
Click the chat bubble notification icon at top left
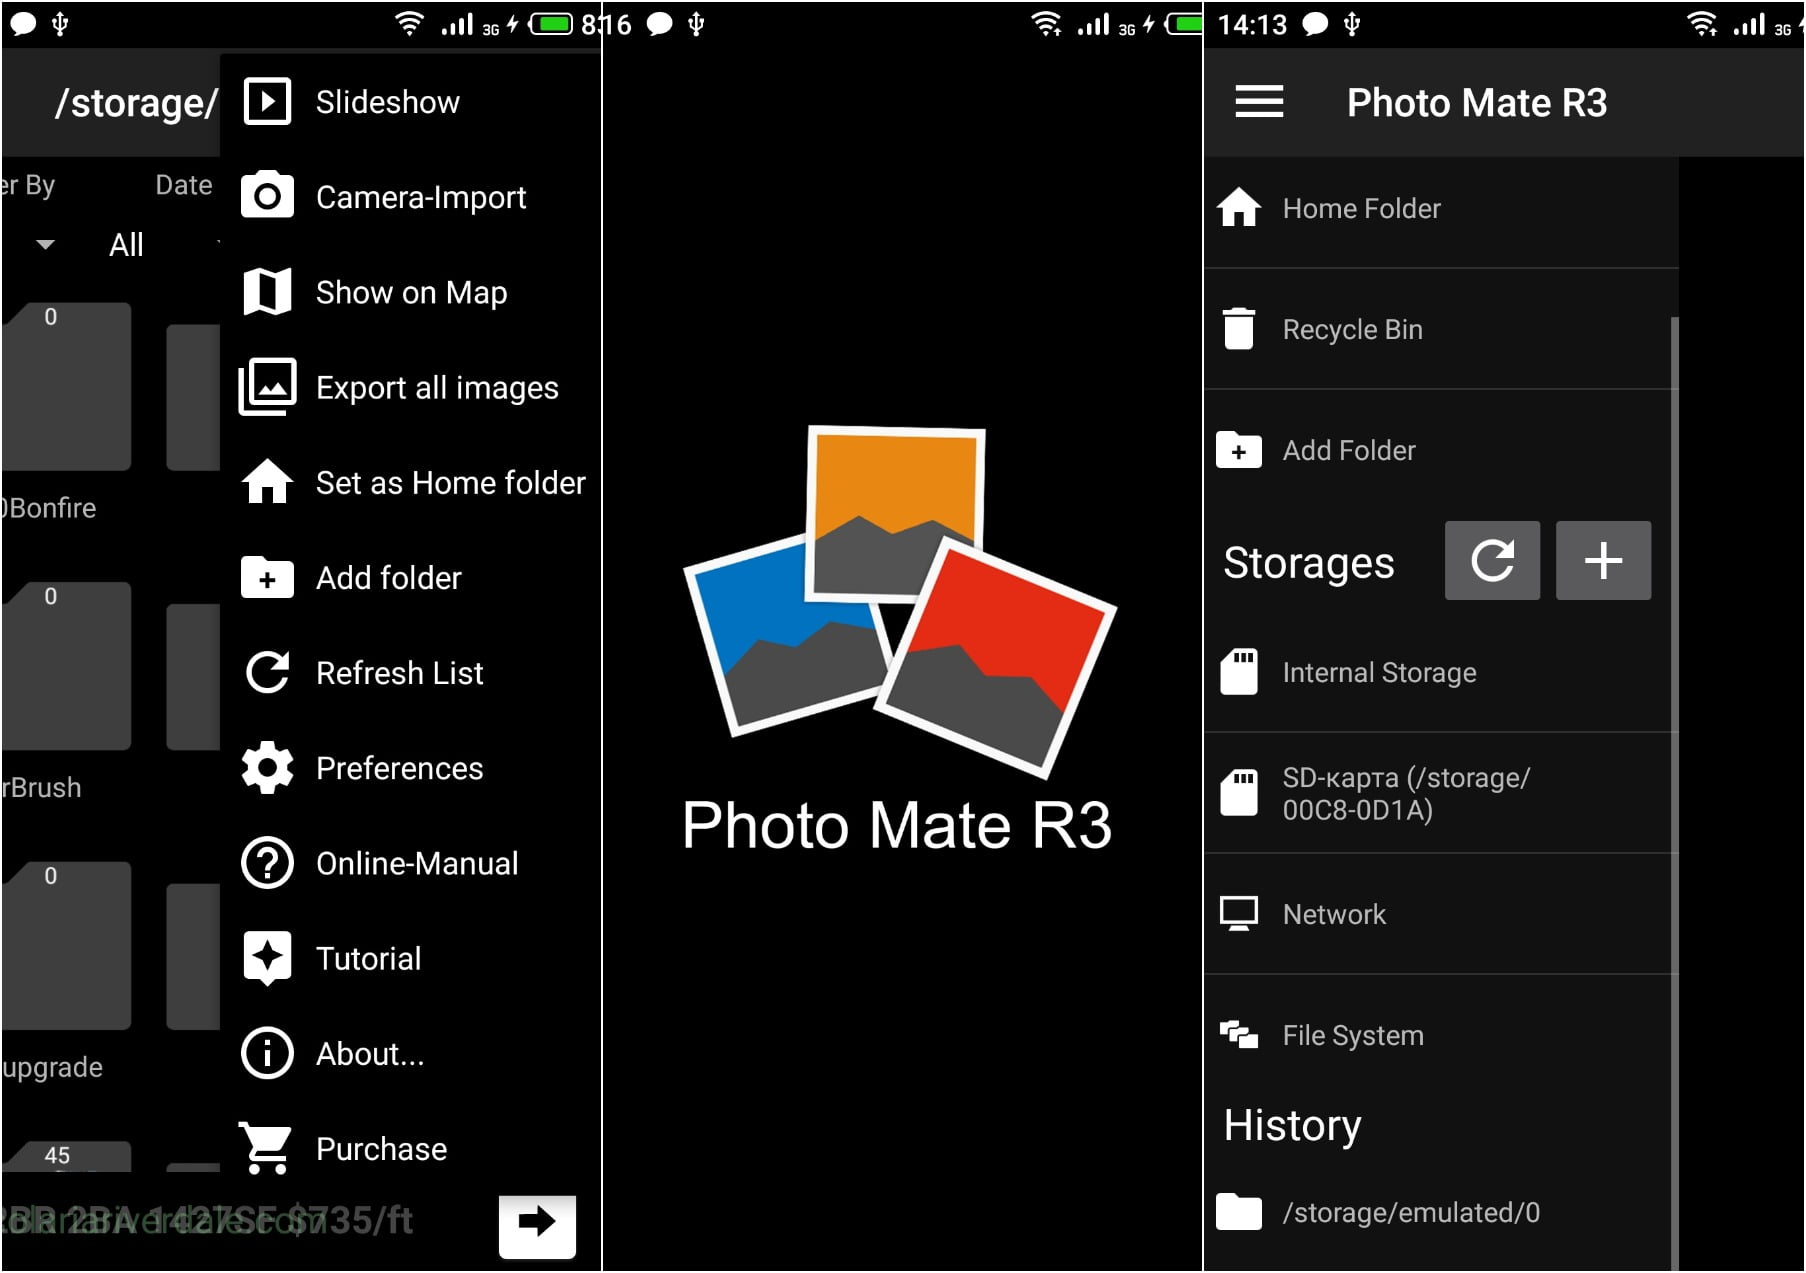pyautogui.click(x=22, y=24)
